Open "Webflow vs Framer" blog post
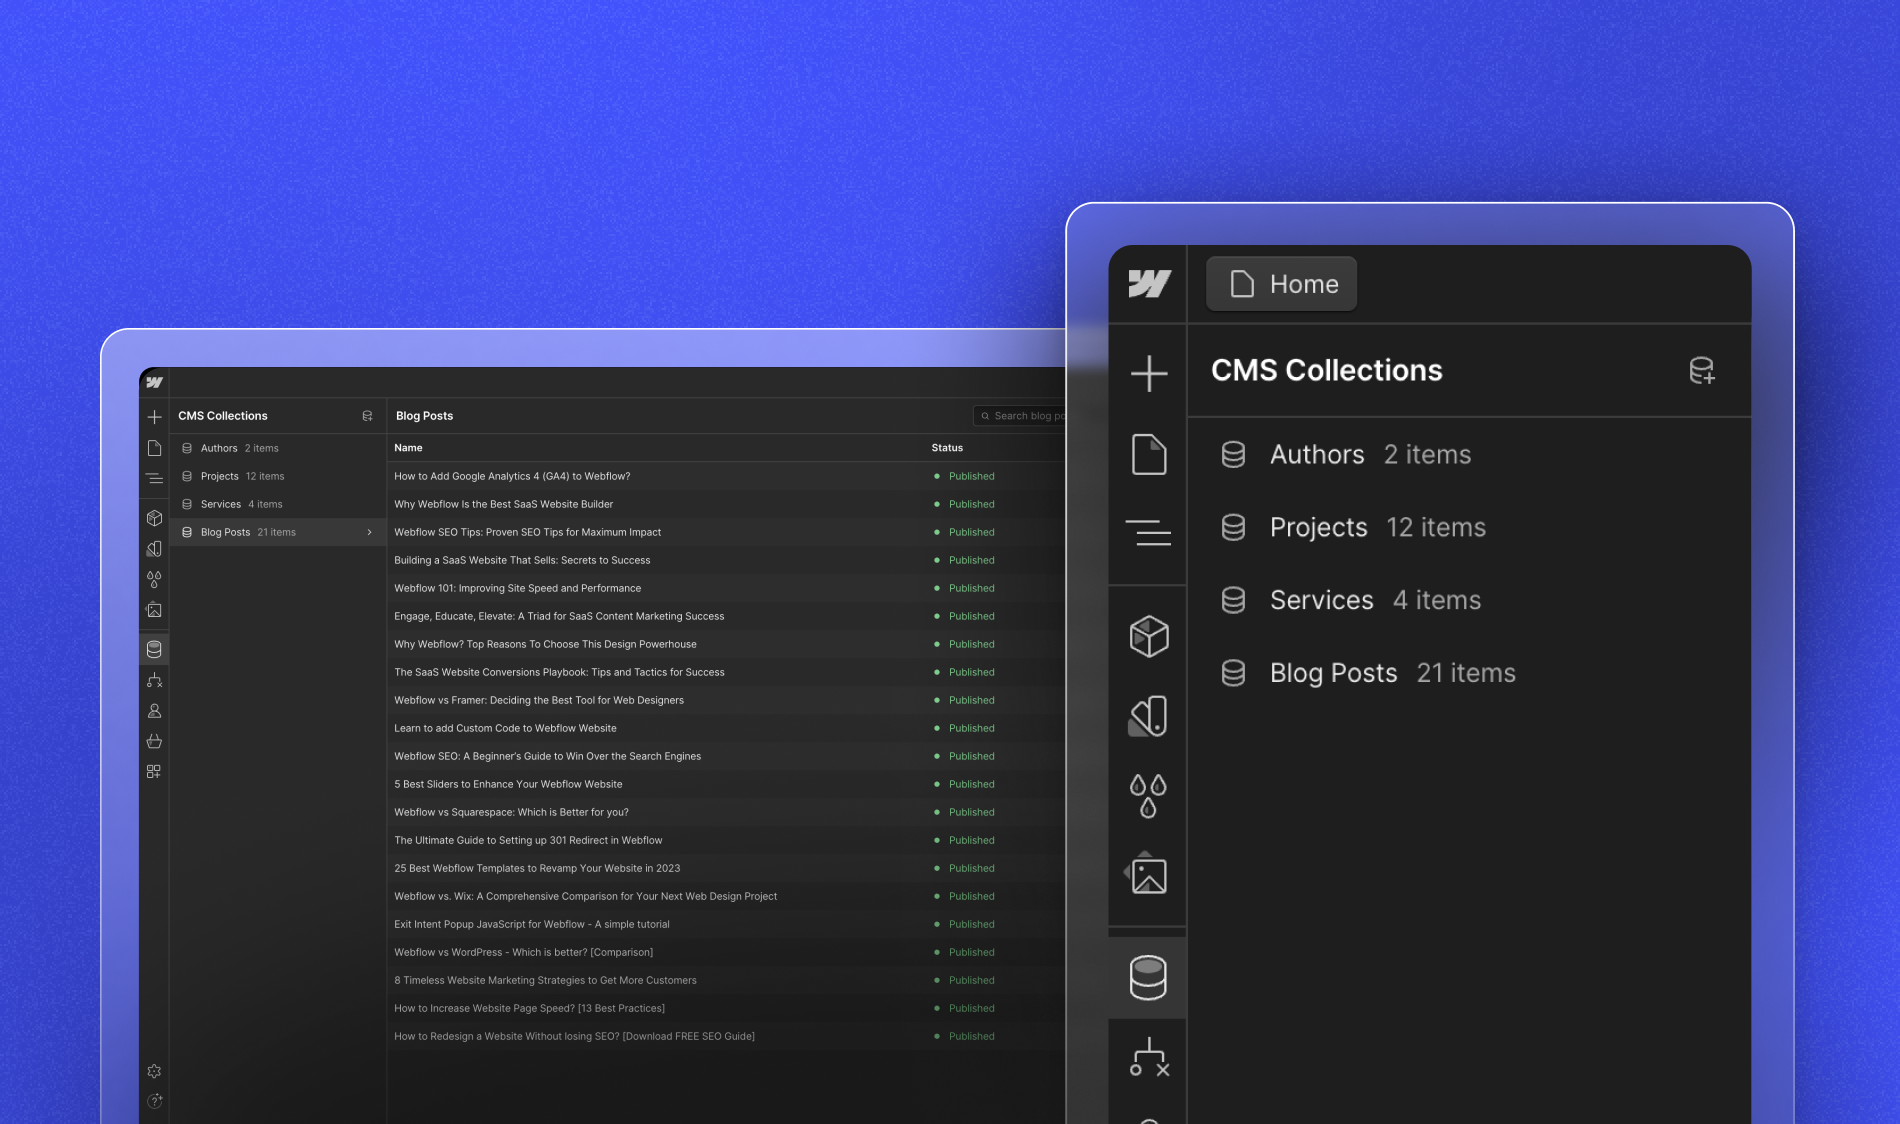Image resolution: width=1900 pixels, height=1124 pixels. [539, 700]
